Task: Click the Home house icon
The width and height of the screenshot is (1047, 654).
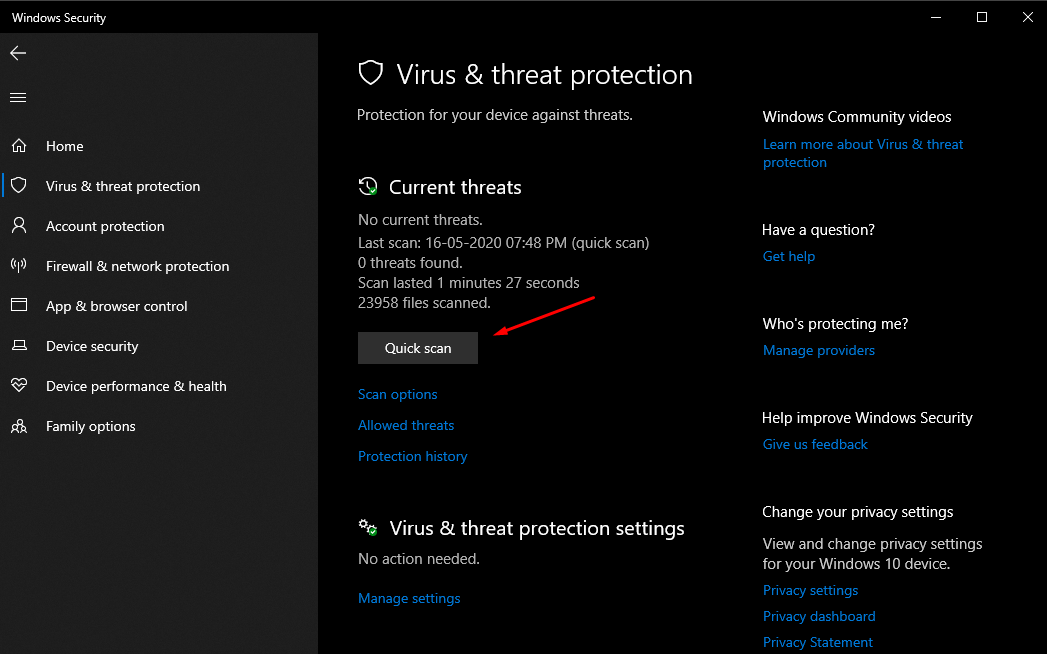Action: tap(19, 145)
